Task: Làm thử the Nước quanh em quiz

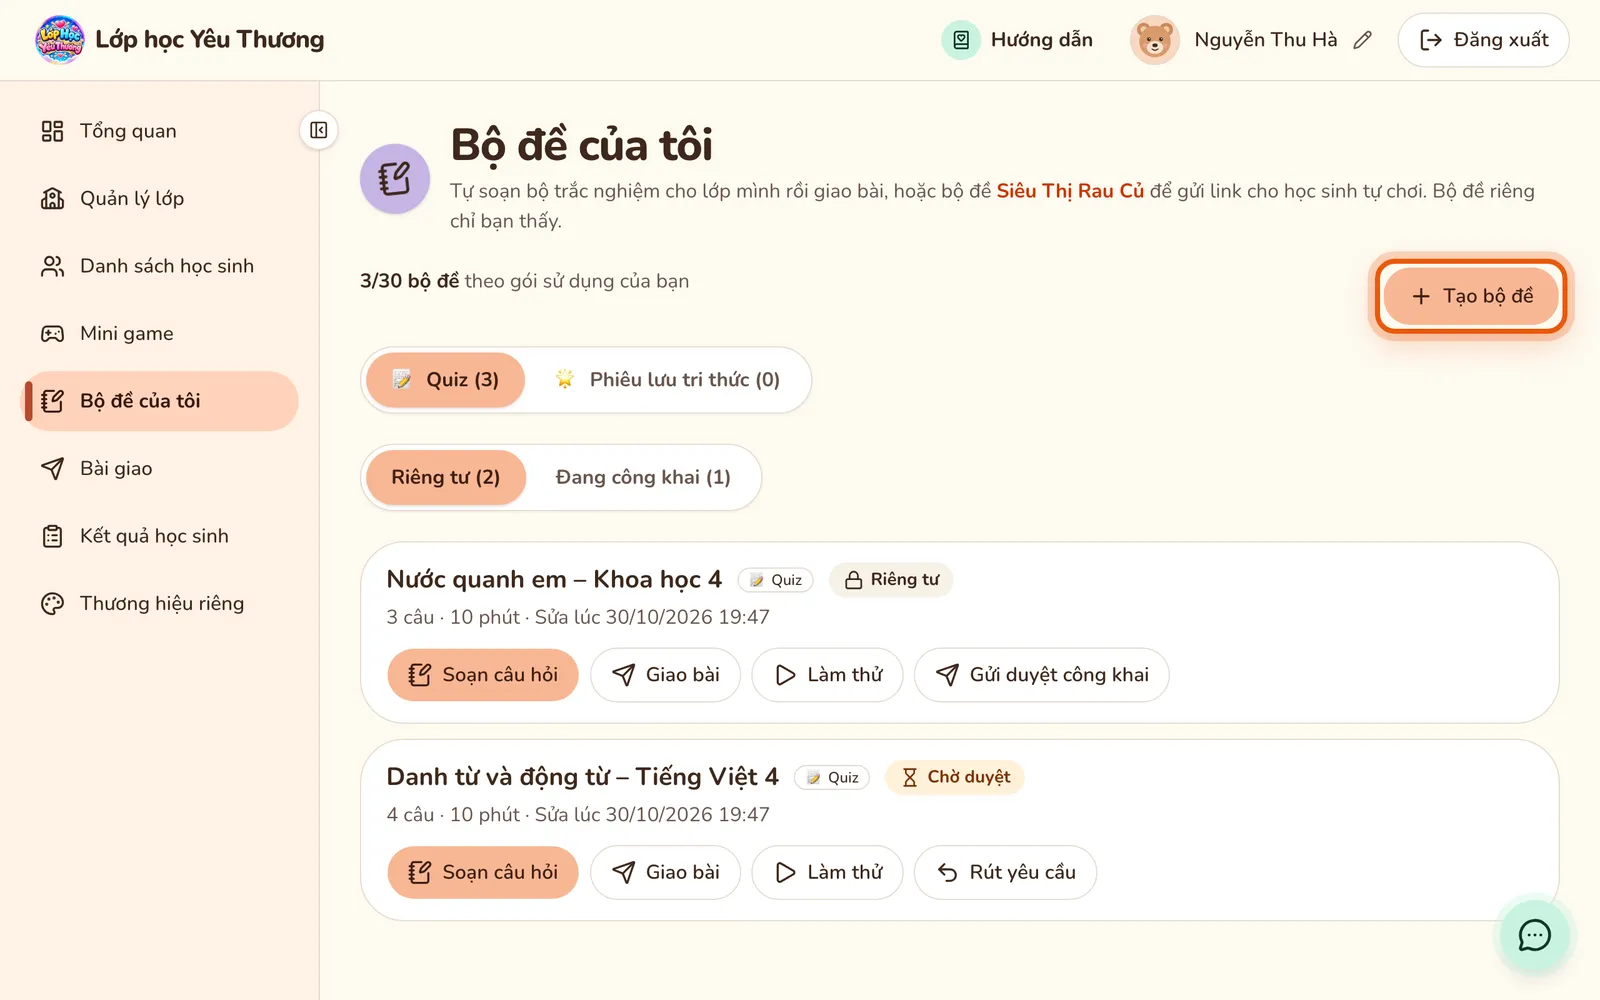Action: pos(828,675)
